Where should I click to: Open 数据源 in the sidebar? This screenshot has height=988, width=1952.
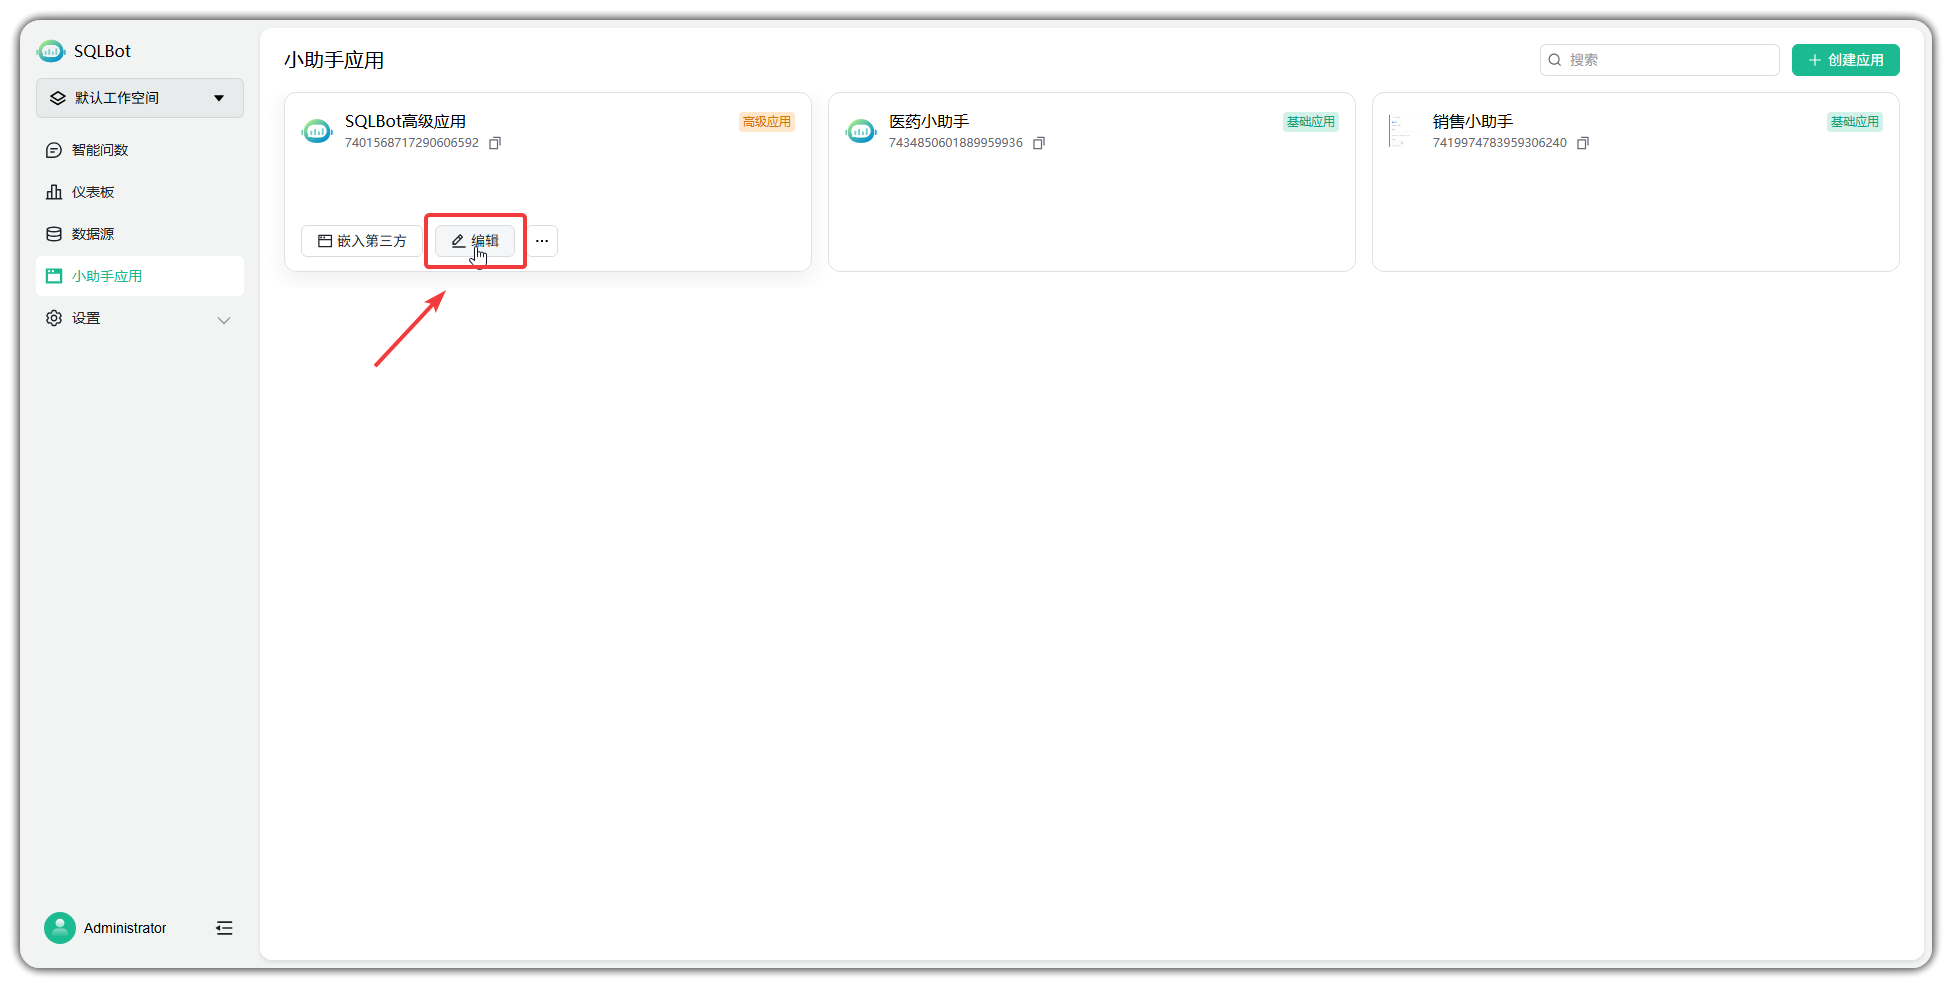(x=93, y=234)
